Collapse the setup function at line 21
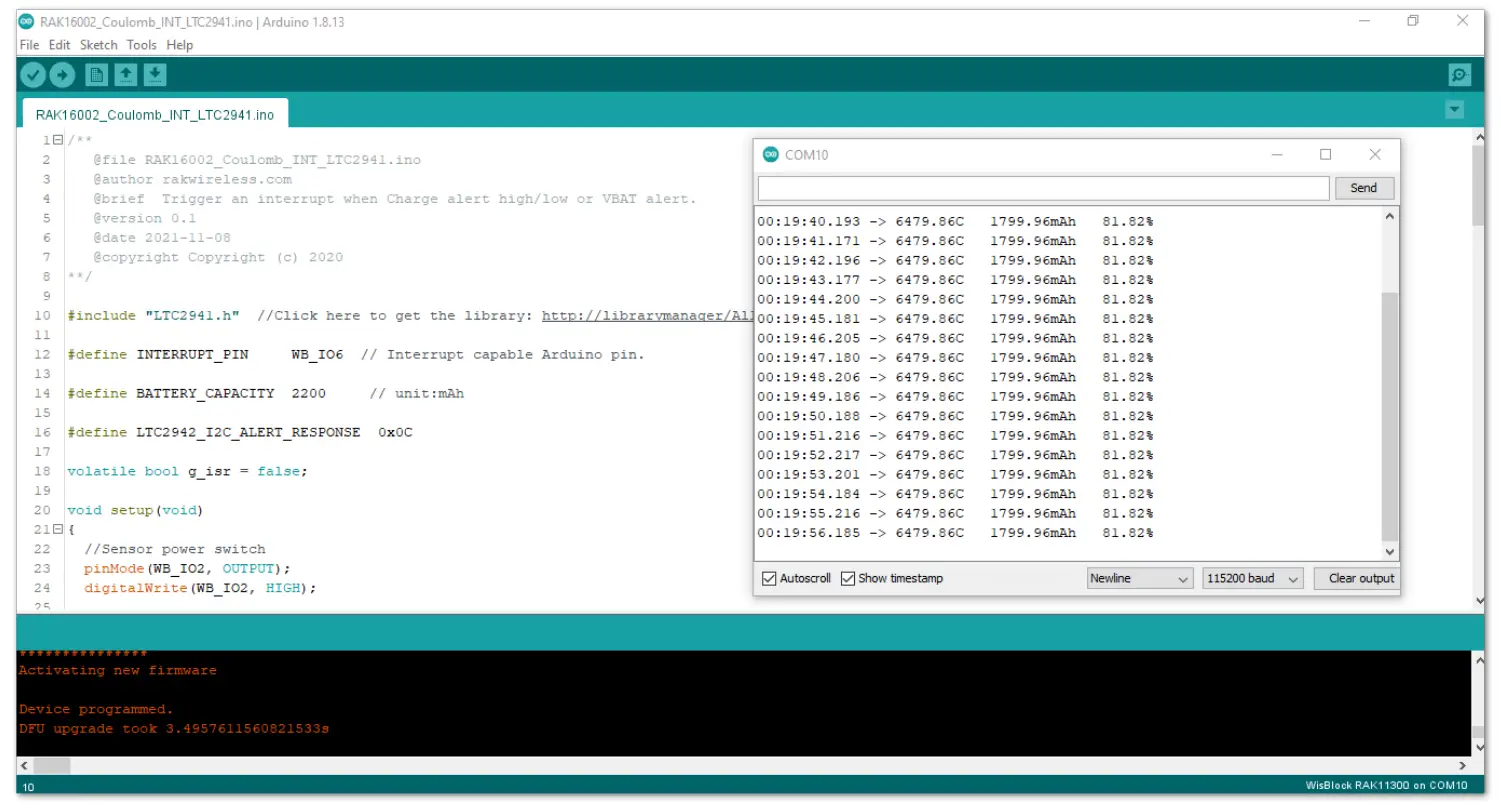Screen dimensions: 1501x811 click(x=58, y=530)
